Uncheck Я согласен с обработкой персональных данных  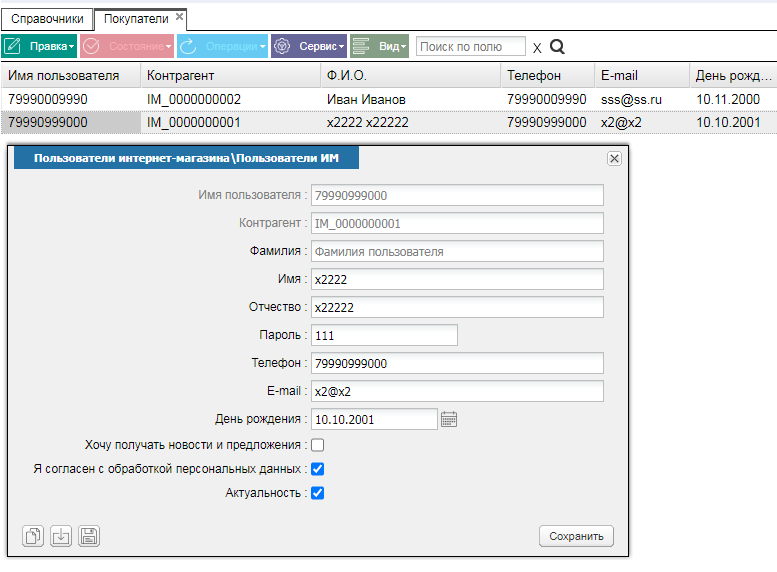click(x=318, y=469)
